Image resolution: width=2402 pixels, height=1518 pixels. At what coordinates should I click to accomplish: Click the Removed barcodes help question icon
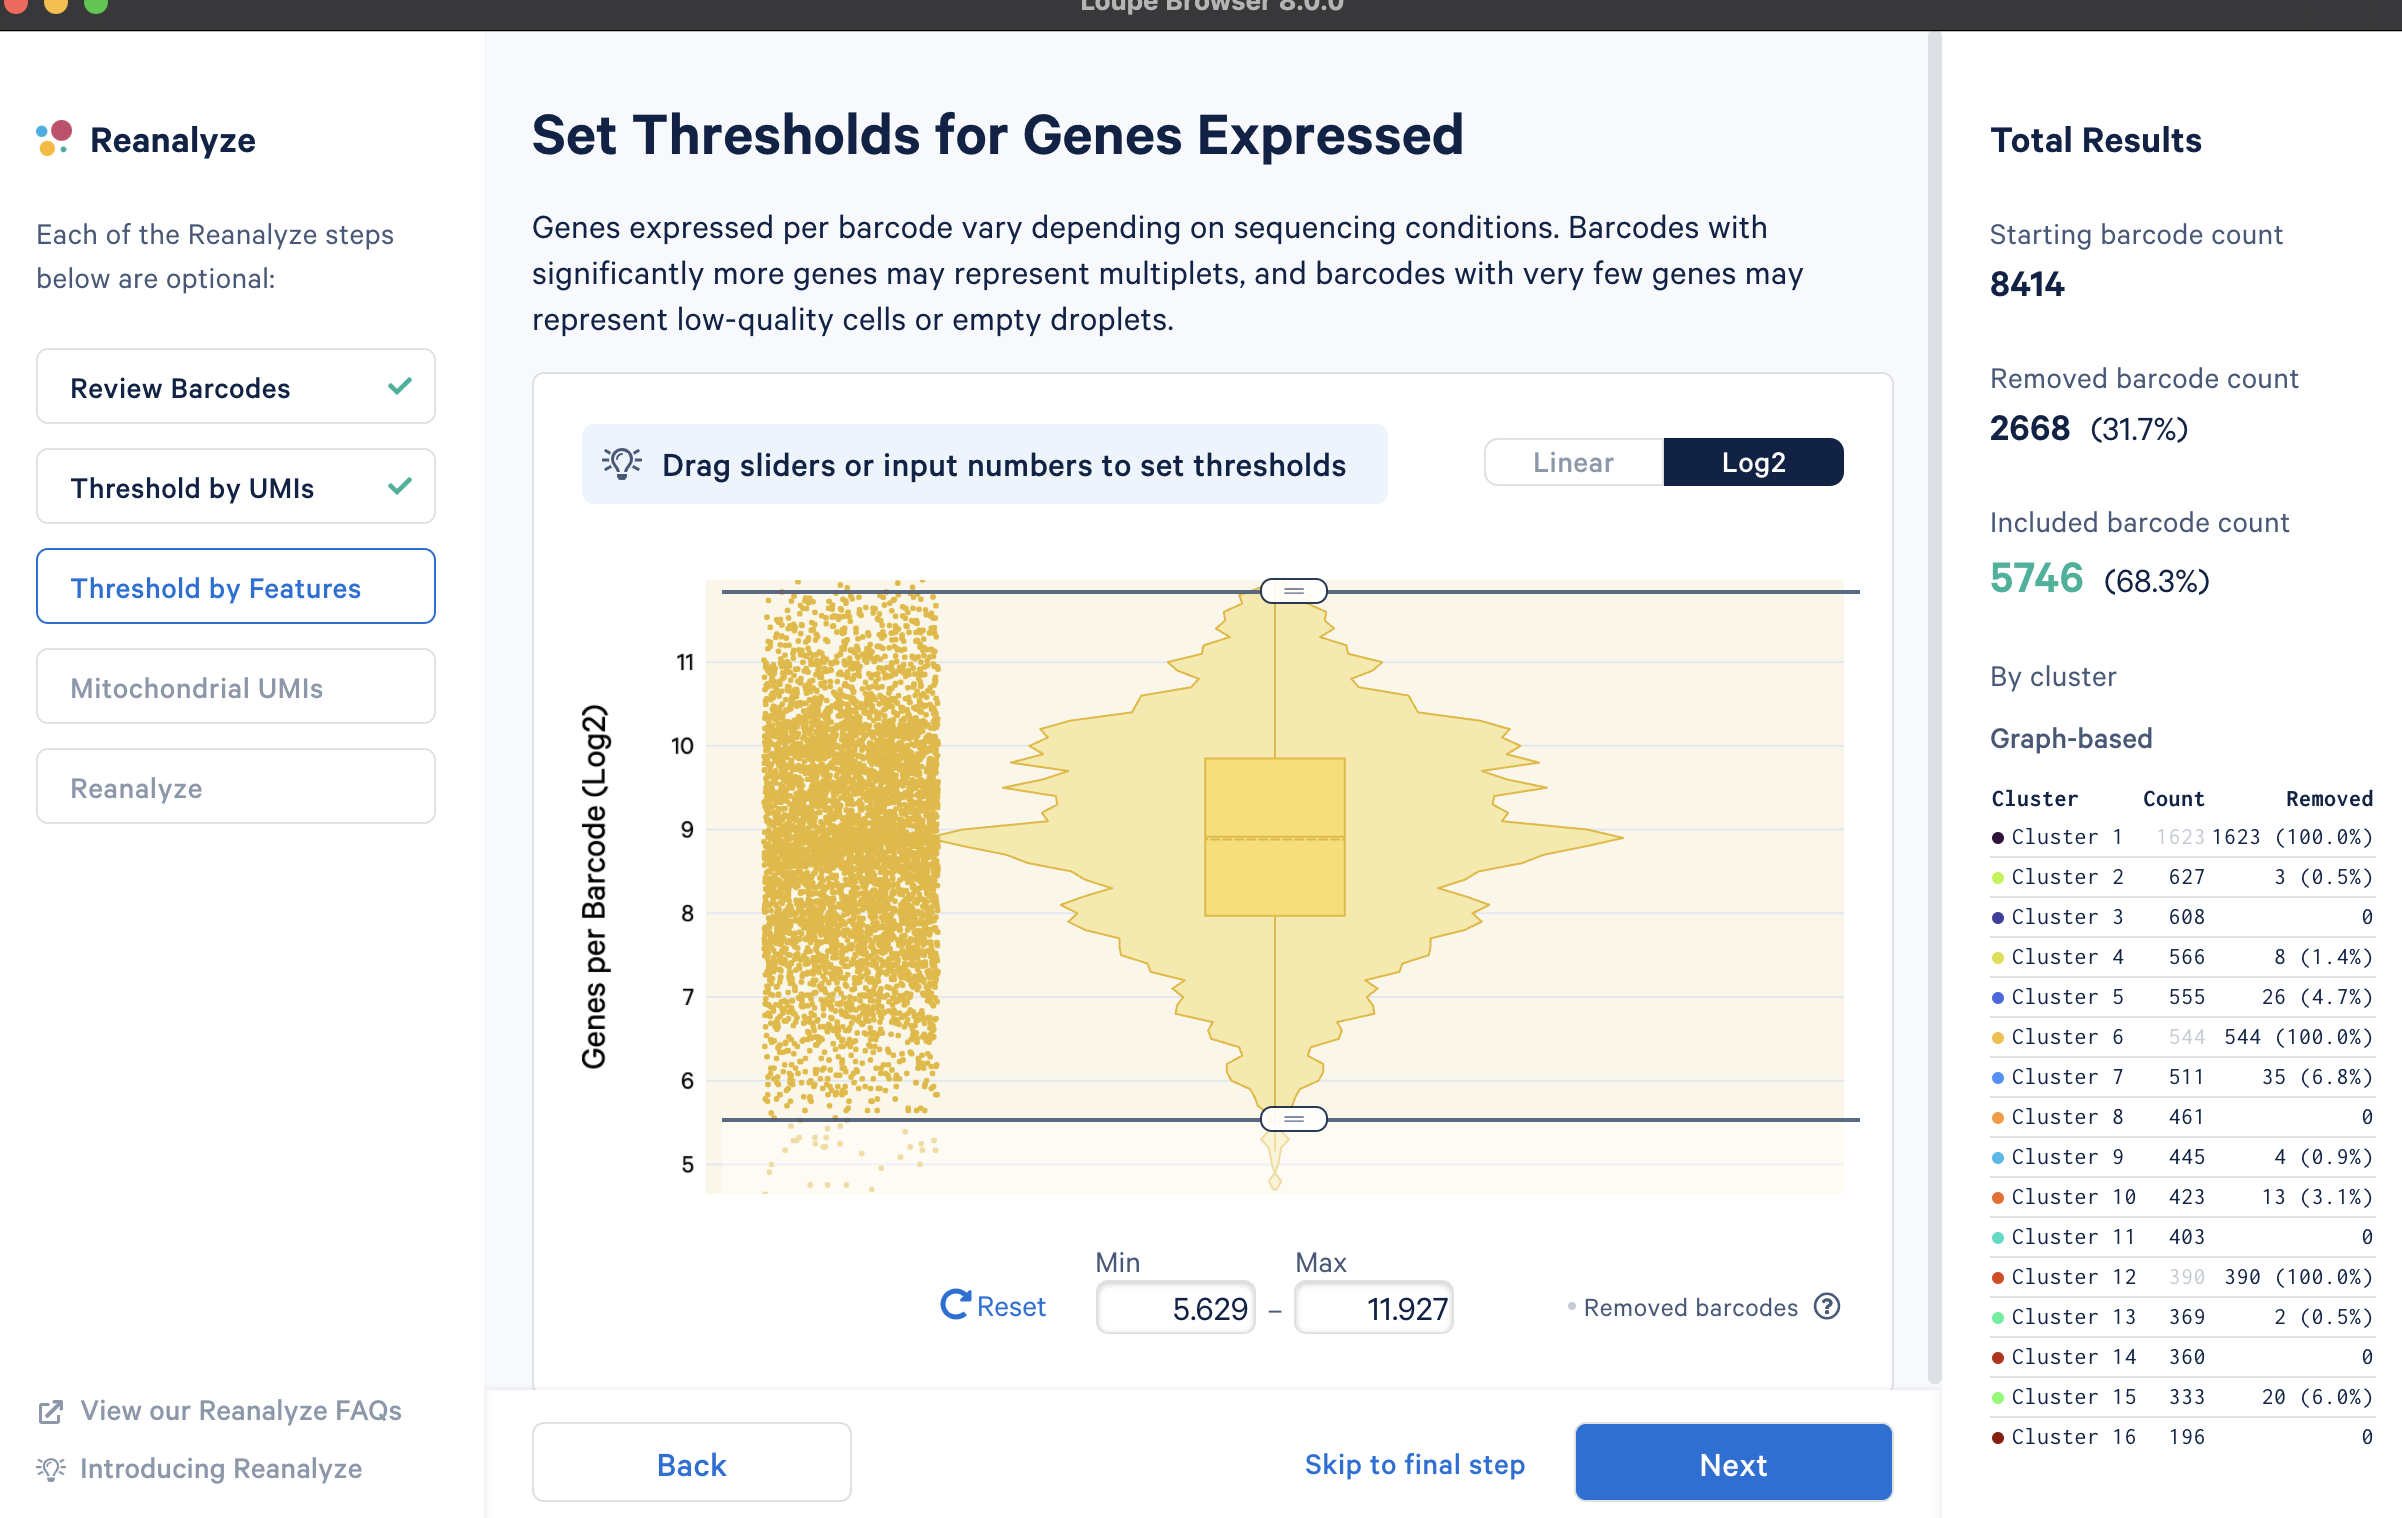point(1827,1306)
